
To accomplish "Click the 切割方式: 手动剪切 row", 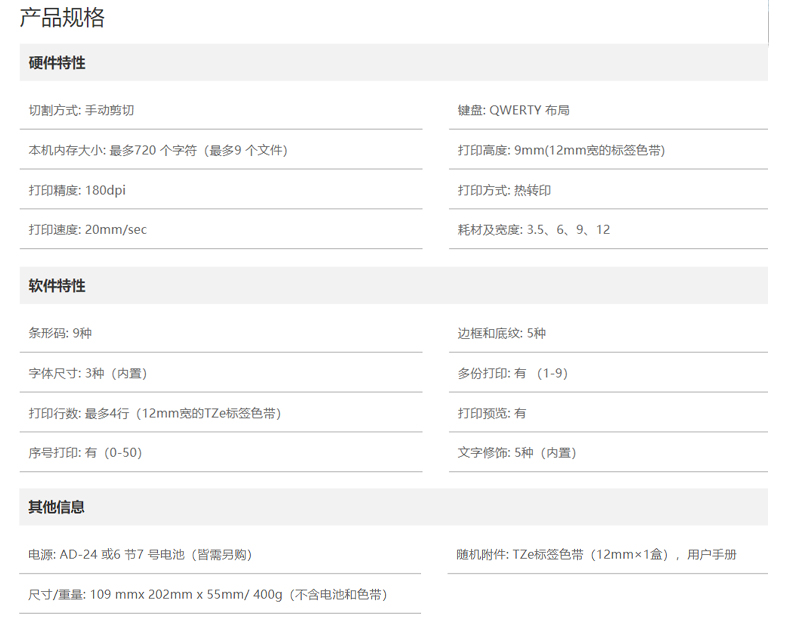I will 81,110.
